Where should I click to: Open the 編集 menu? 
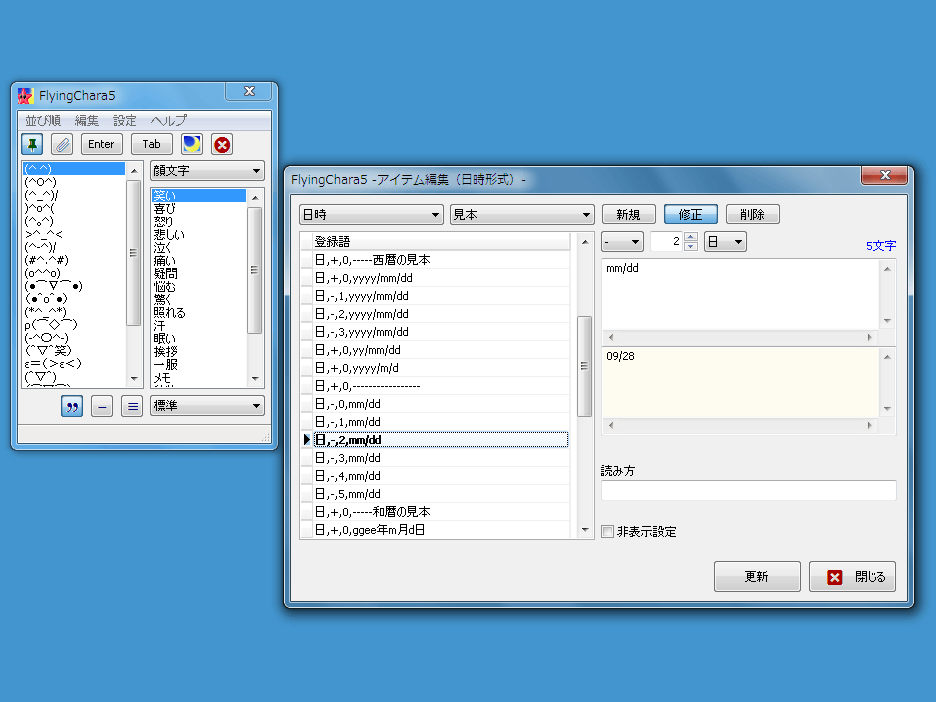pos(87,121)
